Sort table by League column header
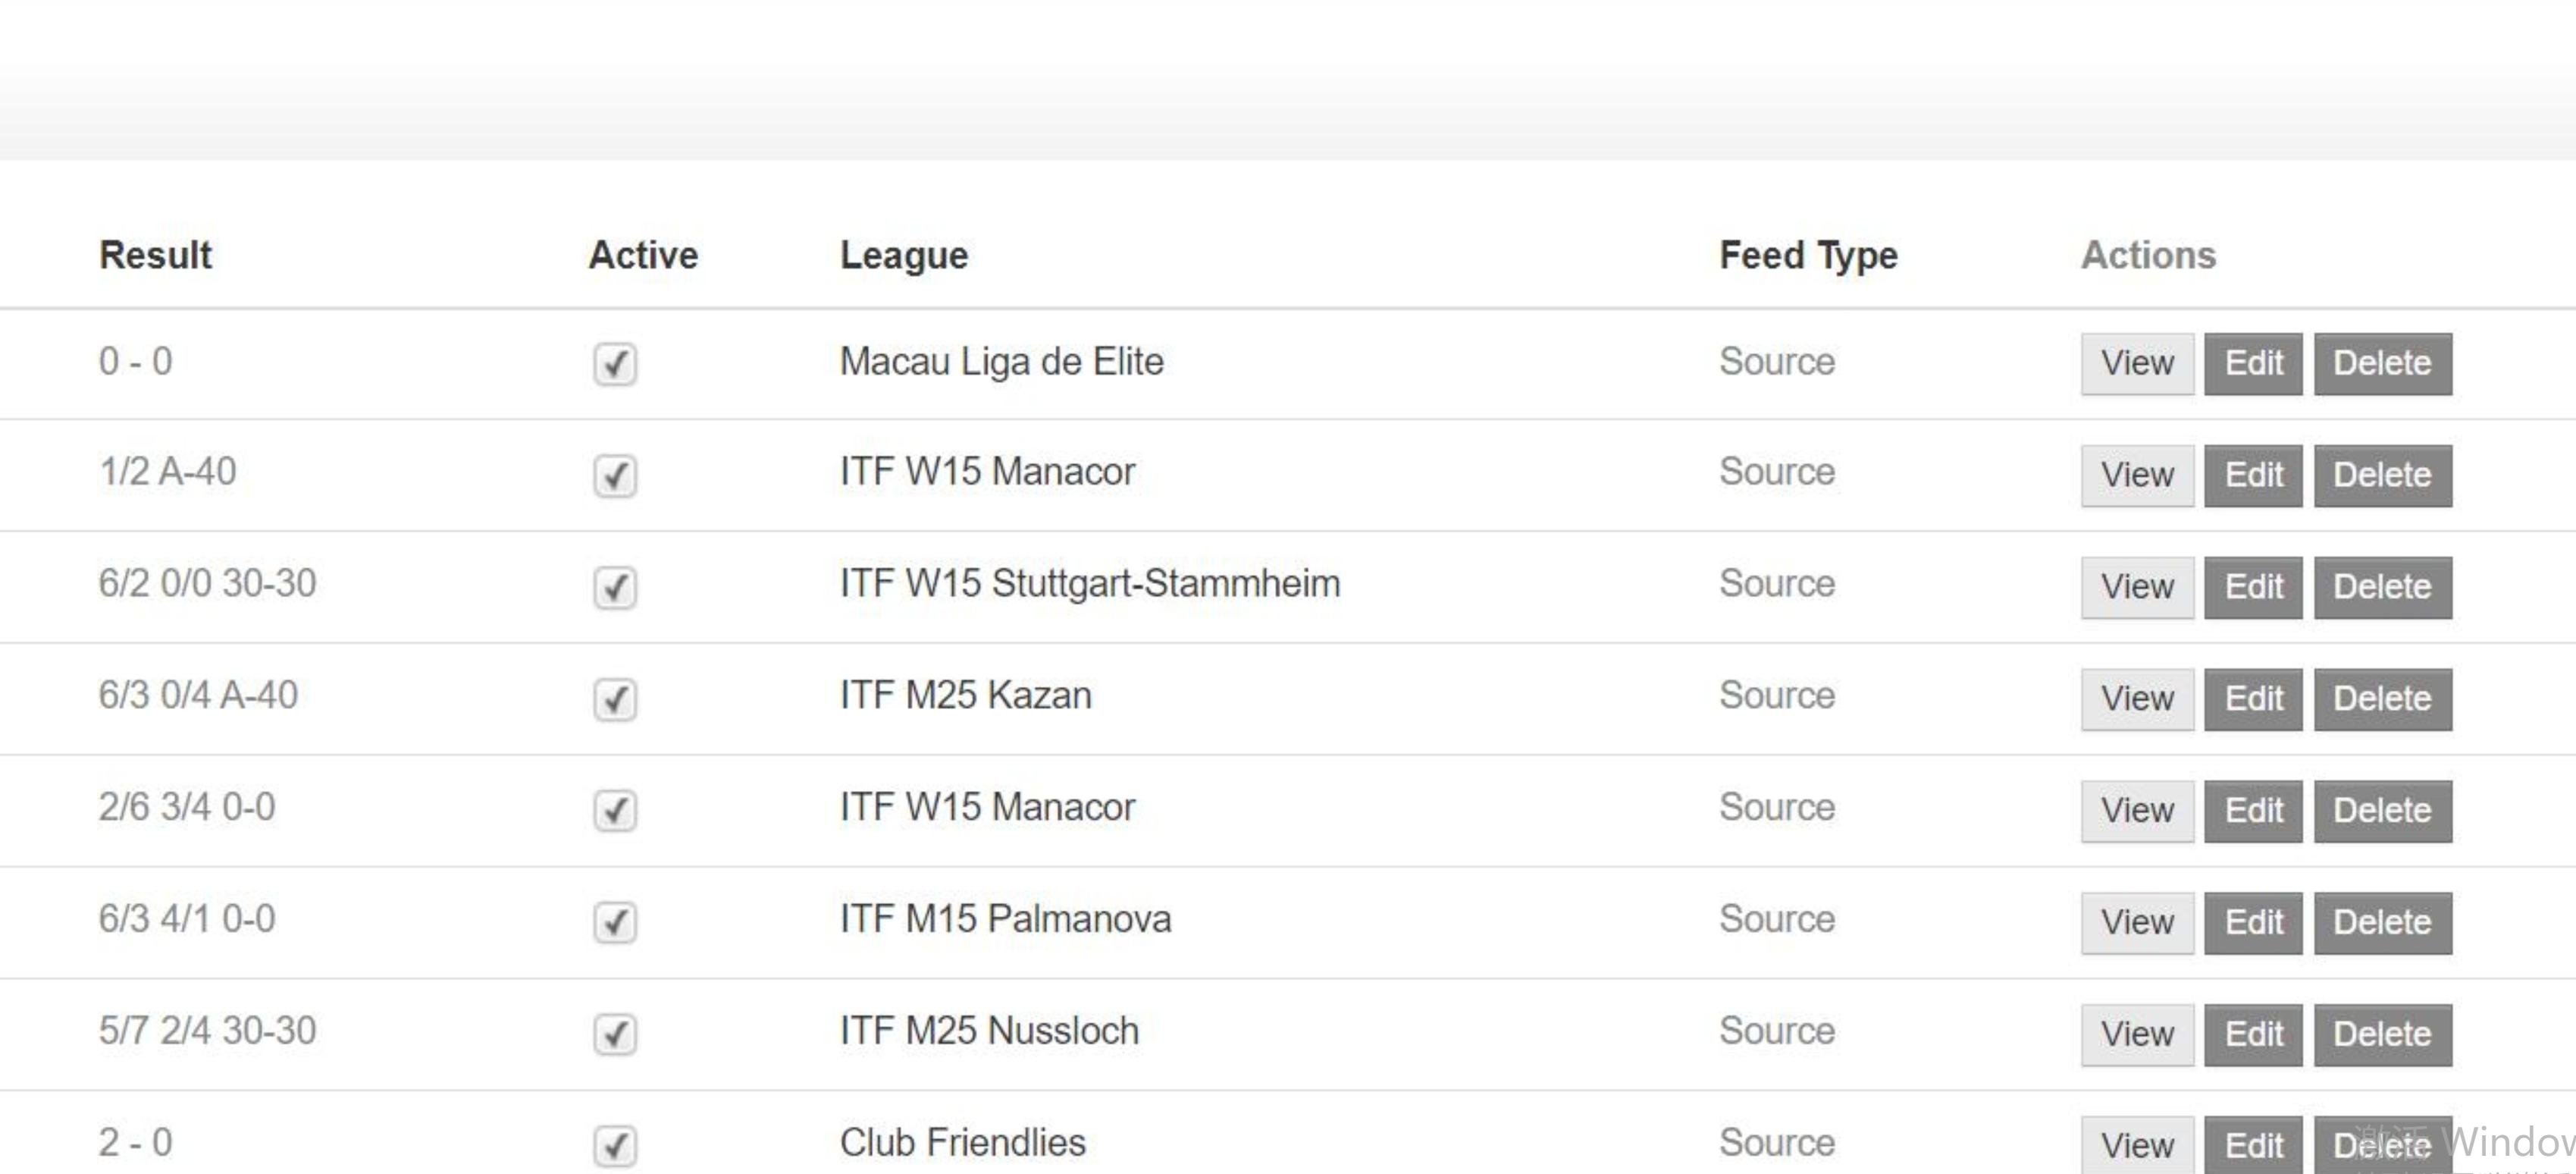2576x1174 pixels. point(904,255)
